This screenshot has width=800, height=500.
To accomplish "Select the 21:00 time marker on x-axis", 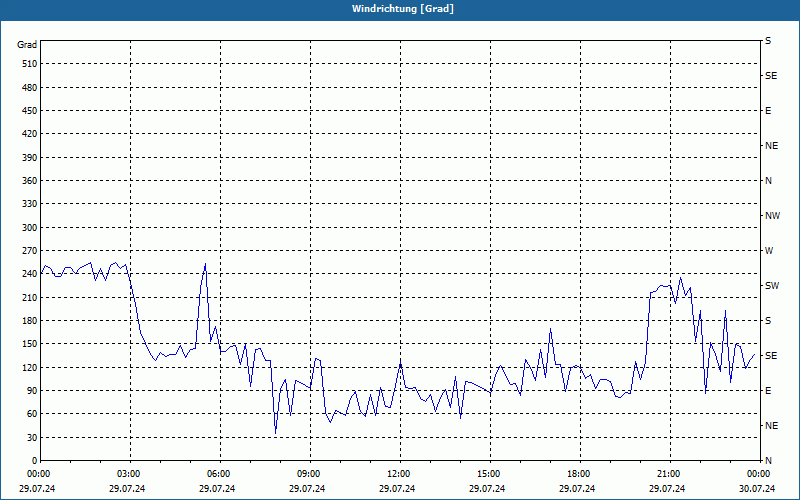I will point(669,473).
